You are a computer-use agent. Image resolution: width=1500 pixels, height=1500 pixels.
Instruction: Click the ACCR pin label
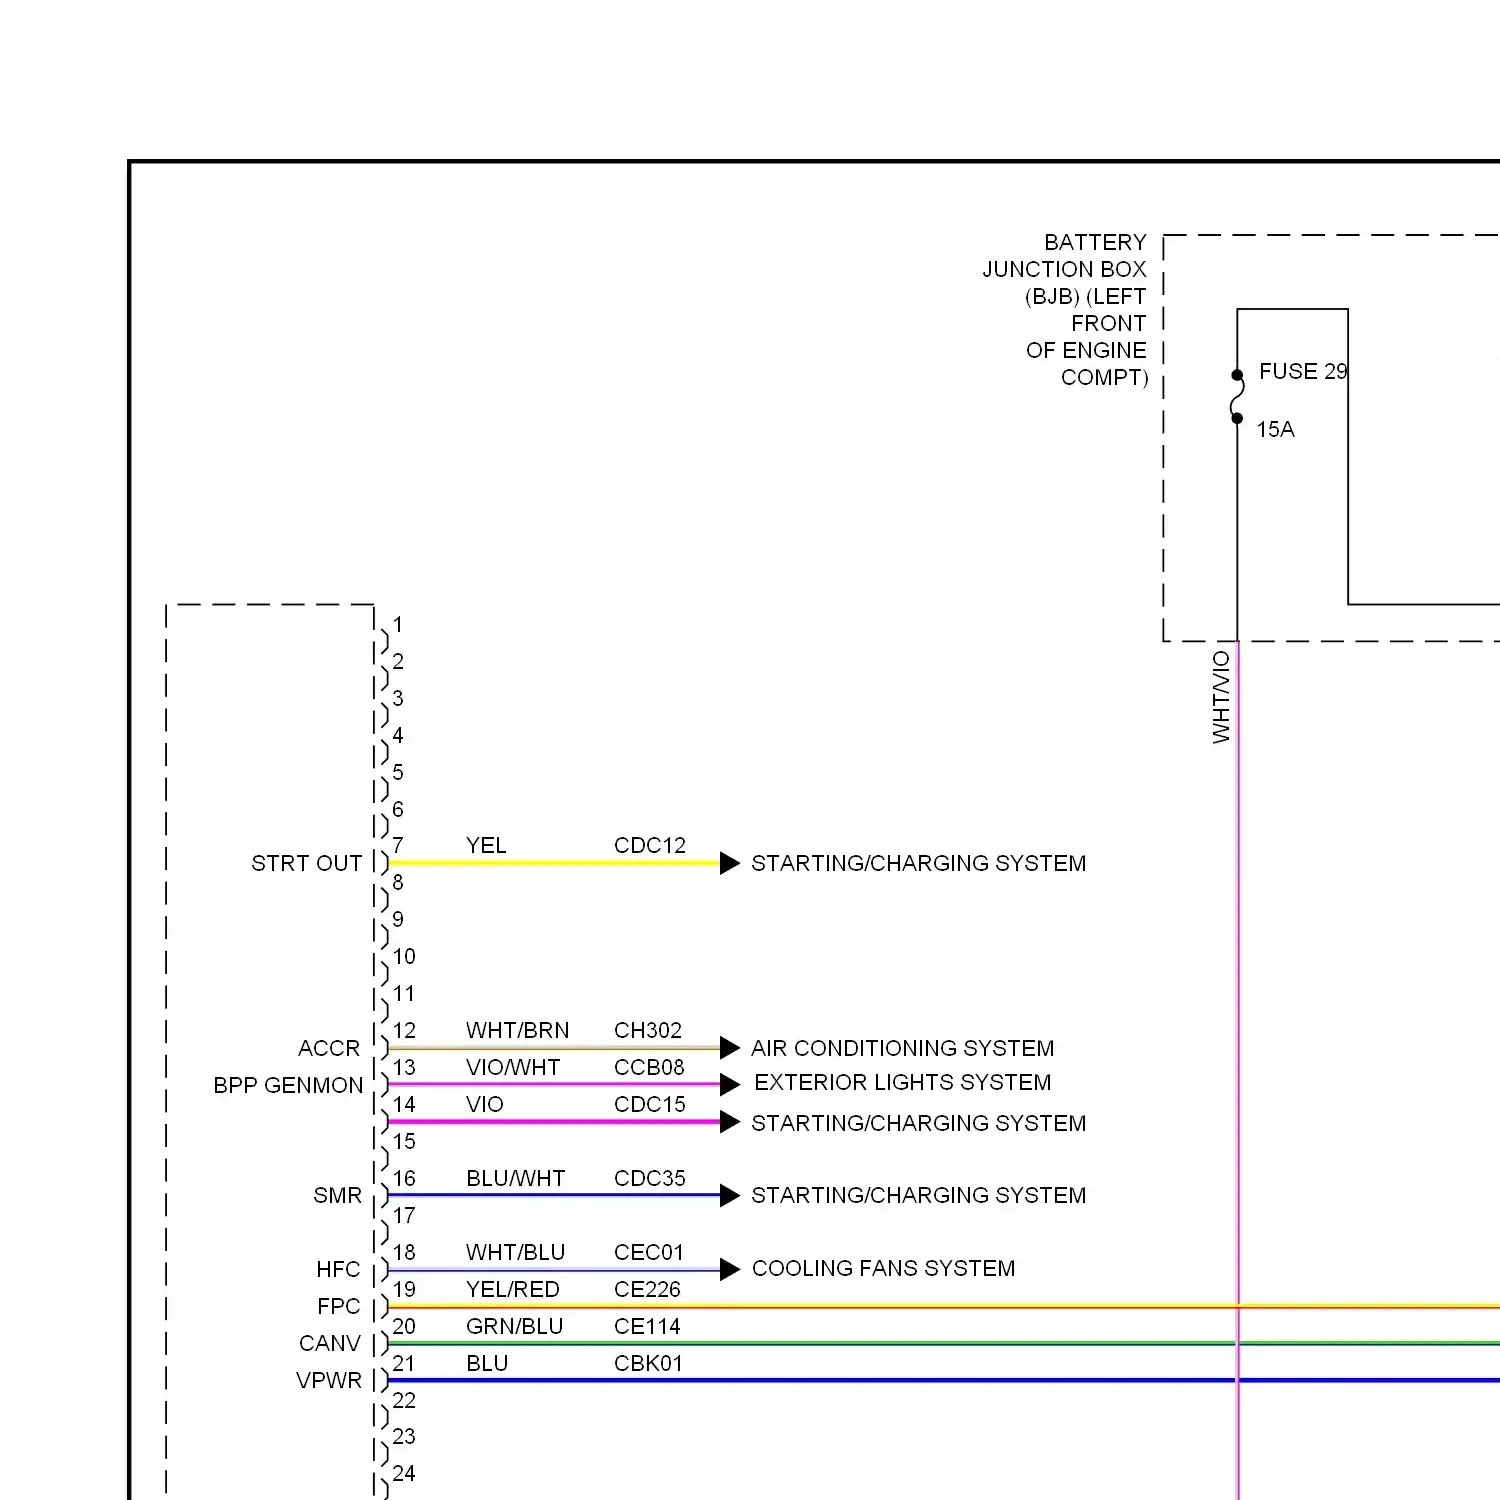tap(329, 1048)
